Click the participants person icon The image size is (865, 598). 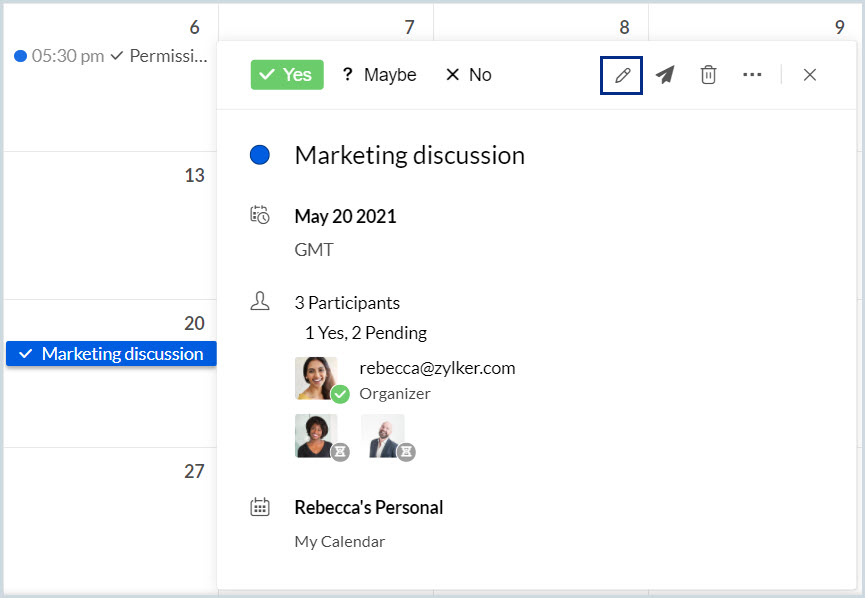click(x=260, y=302)
